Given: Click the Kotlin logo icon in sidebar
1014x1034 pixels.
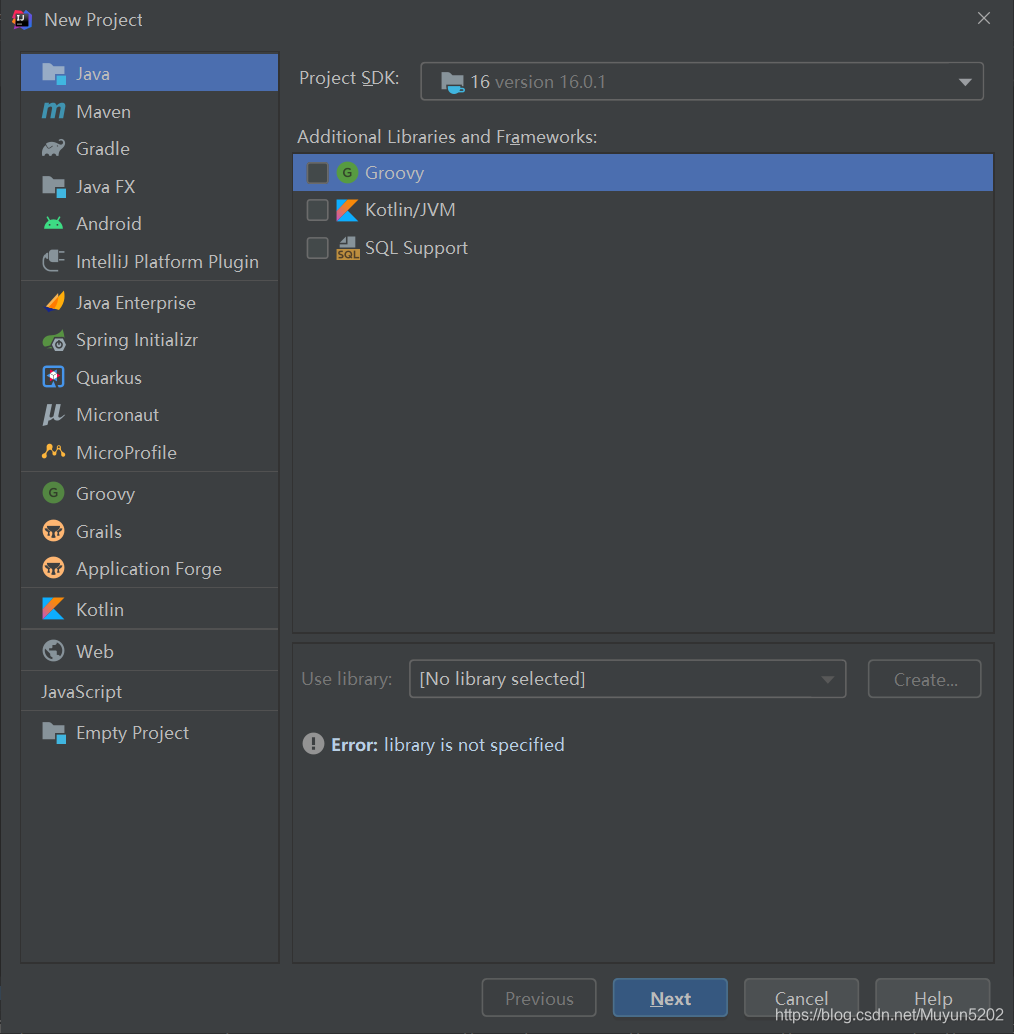Looking at the screenshot, I should [x=53, y=609].
